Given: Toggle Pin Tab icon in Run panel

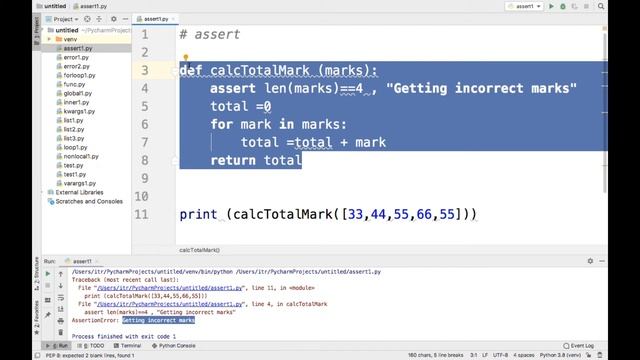Looking at the screenshot, I should tap(48, 314).
